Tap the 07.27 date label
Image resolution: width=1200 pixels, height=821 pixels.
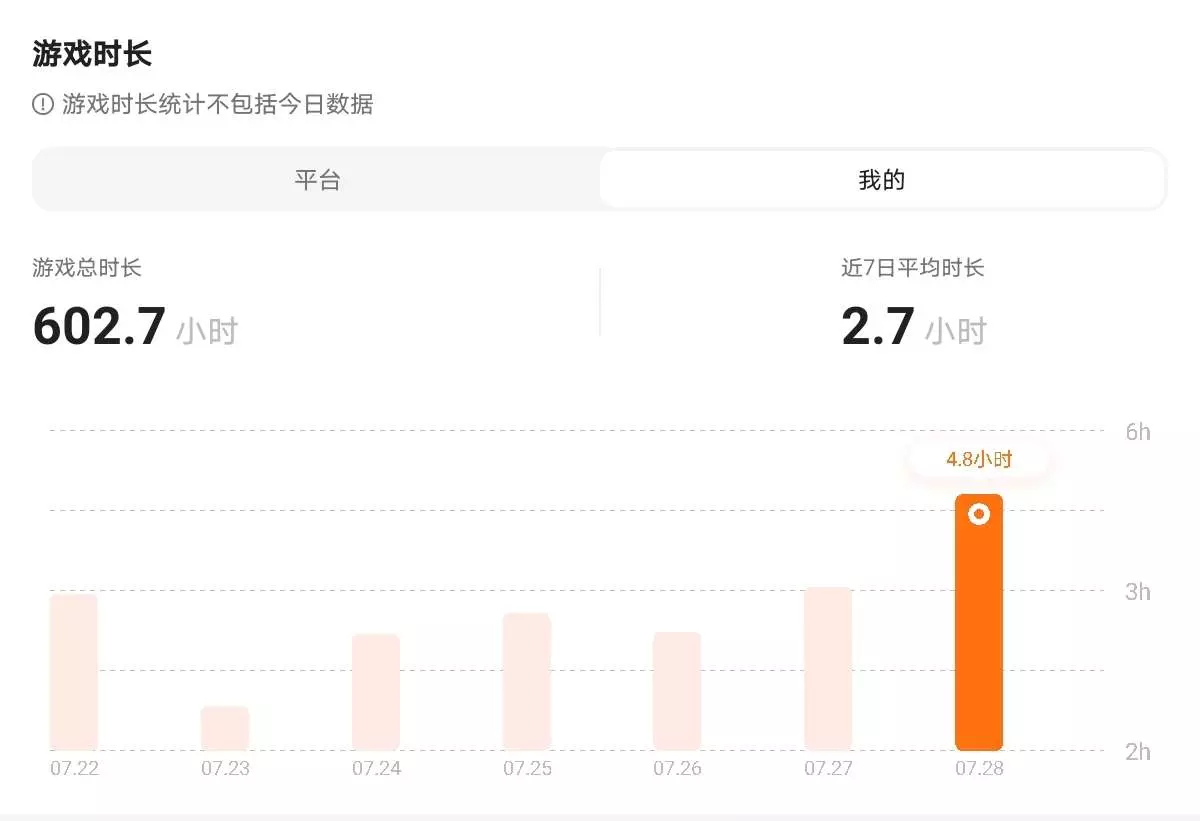pos(828,769)
